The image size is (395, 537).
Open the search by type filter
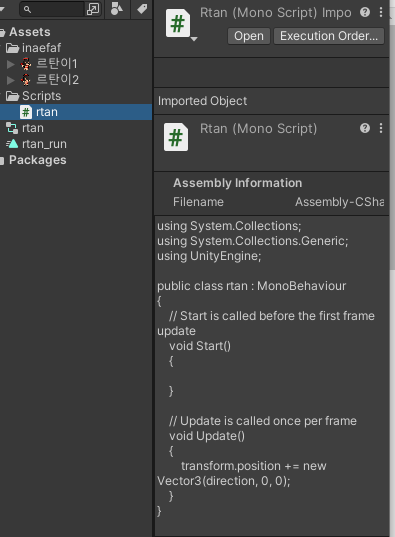pos(116,9)
